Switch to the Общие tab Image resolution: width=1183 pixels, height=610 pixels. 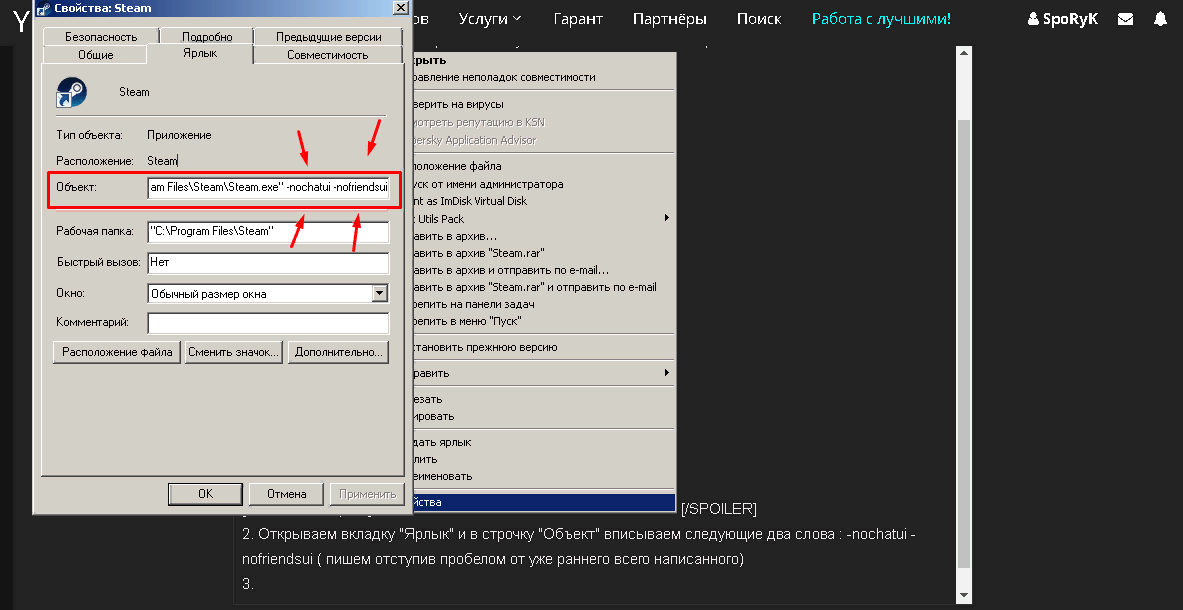pyautogui.click(x=96, y=55)
